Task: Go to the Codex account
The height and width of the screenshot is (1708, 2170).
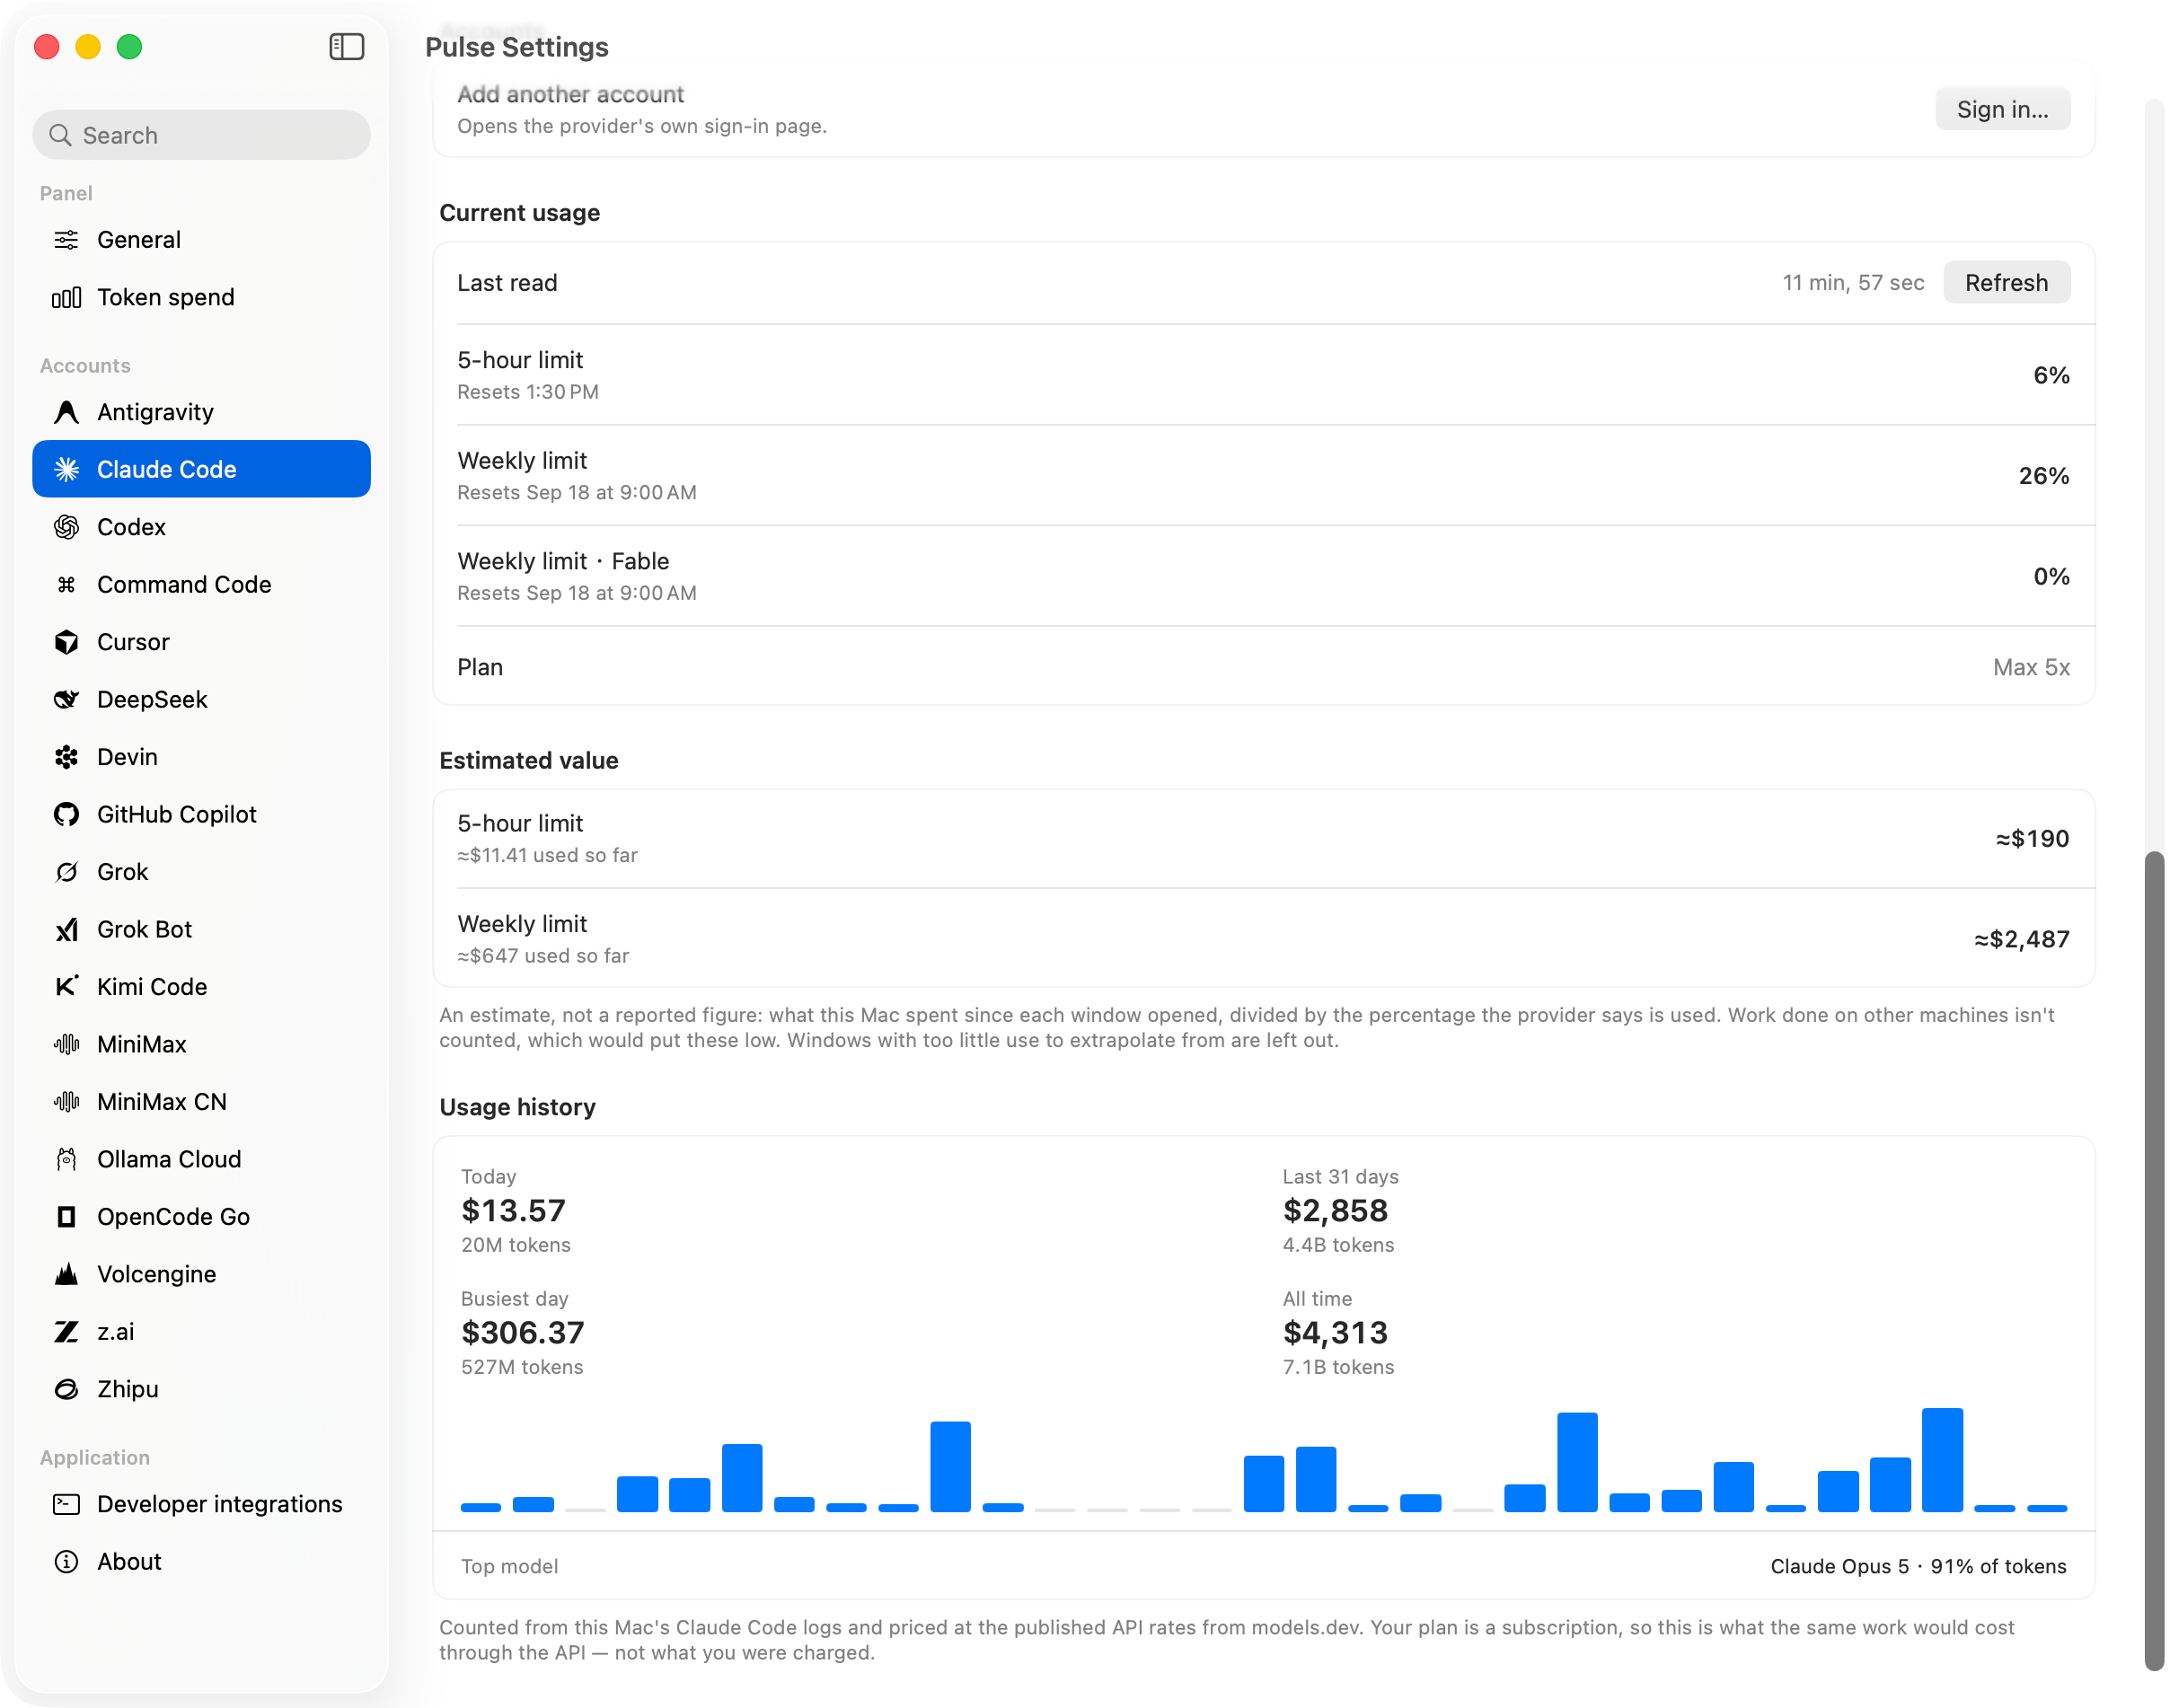Action: click(x=201, y=527)
